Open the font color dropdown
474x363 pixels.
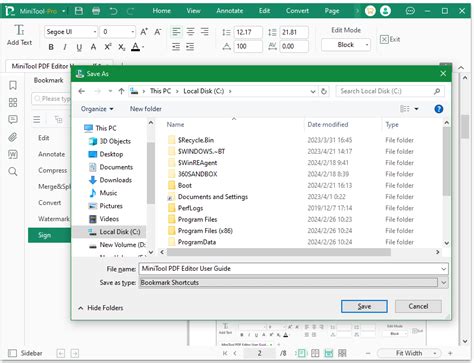point(143,47)
